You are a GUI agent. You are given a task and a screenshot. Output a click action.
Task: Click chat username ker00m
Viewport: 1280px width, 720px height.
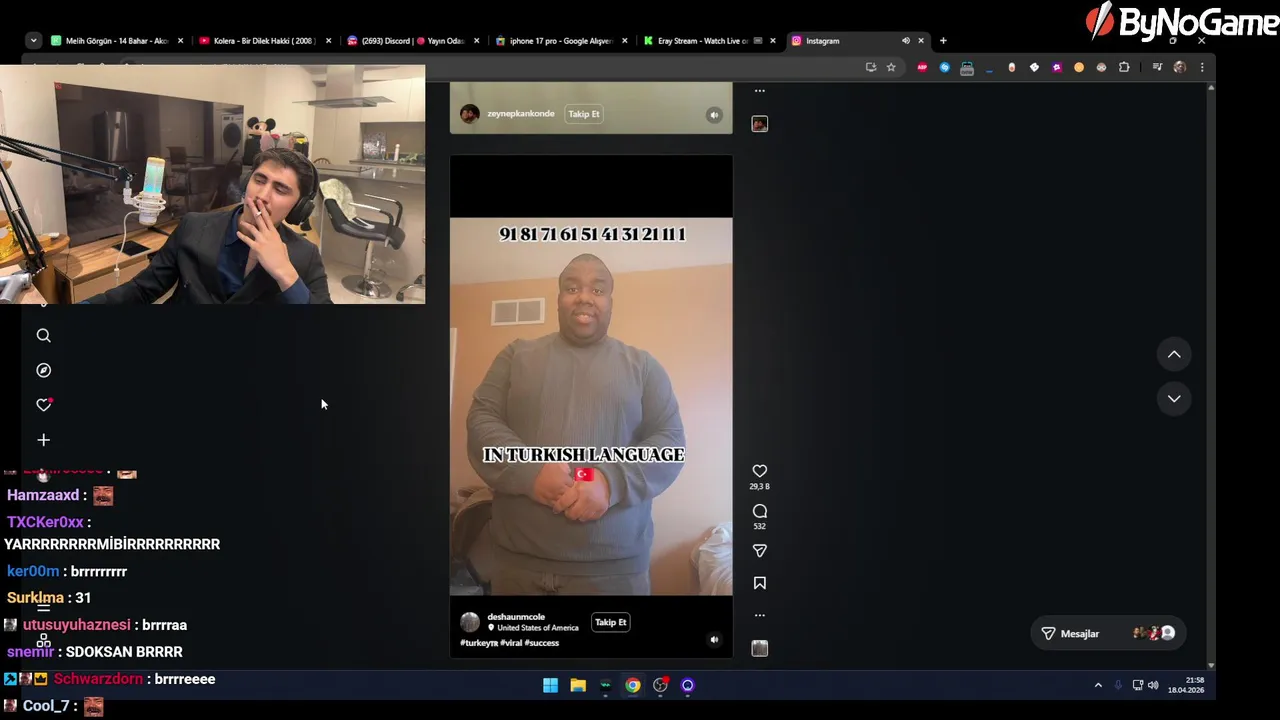coord(33,571)
